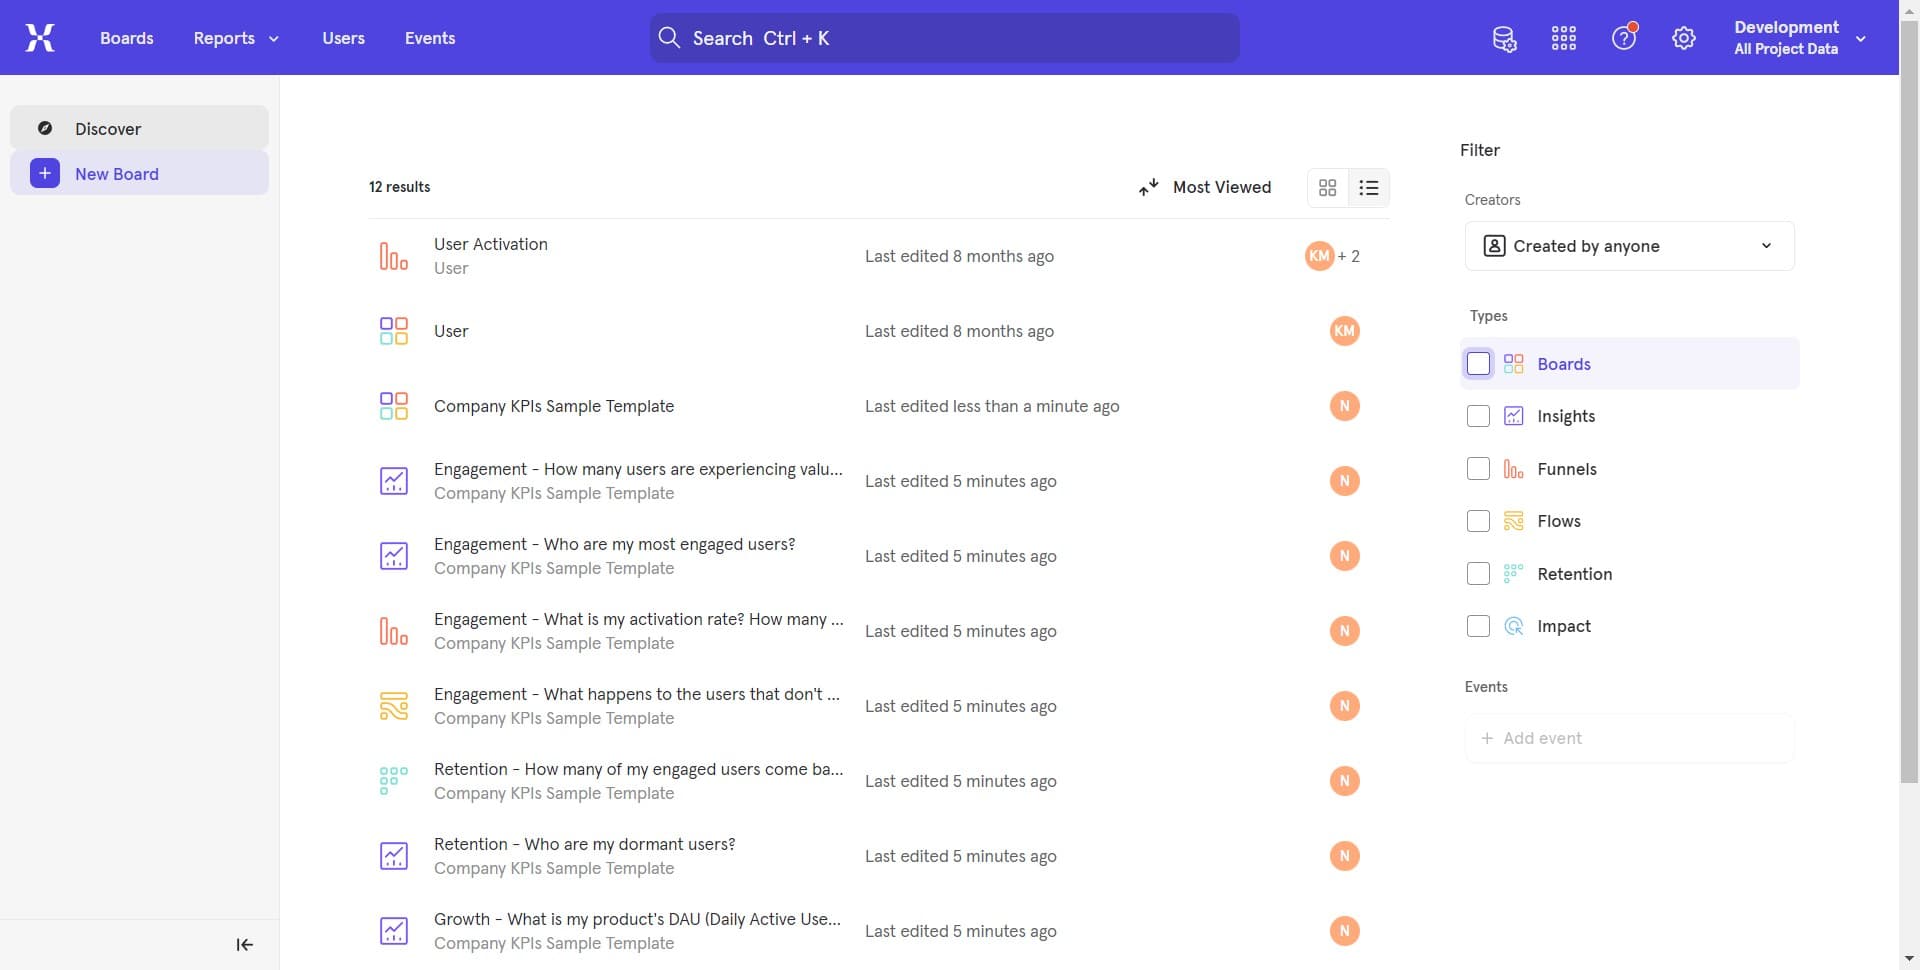Select the grid view layout
This screenshot has width=1920, height=970.
(1328, 187)
